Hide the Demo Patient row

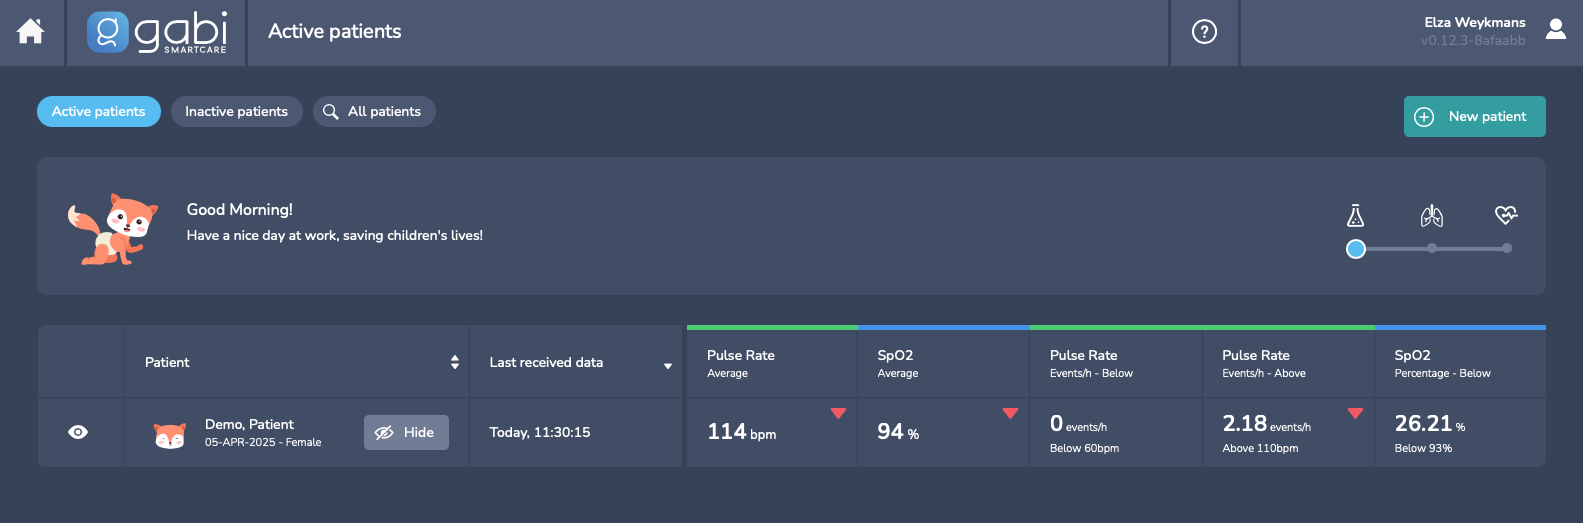406,432
